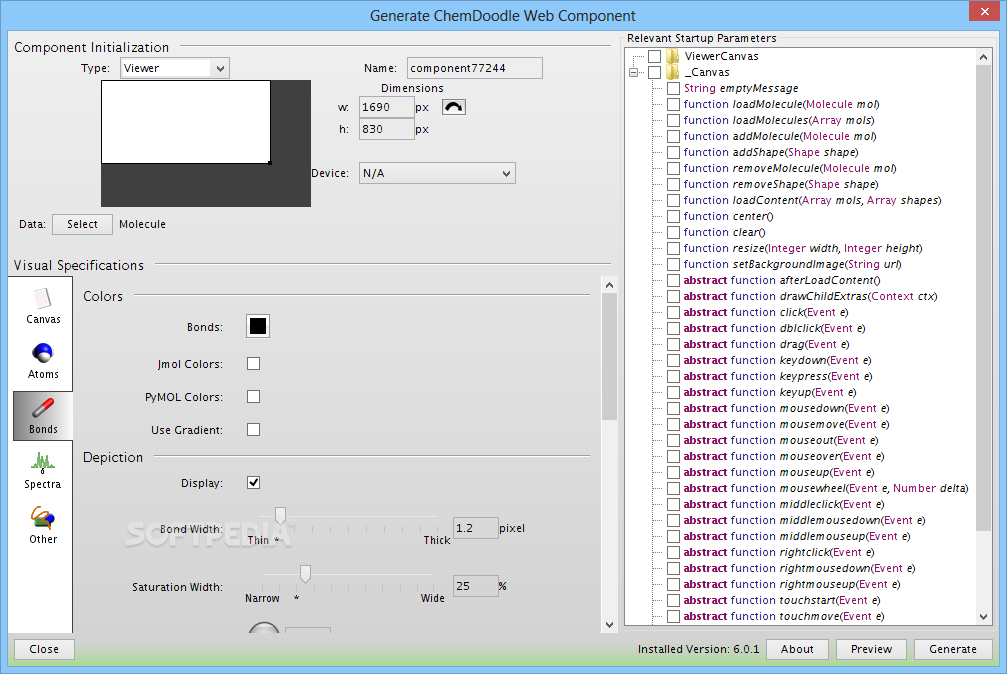The width and height of the screenshot is (1007, 674).
Task: Toggle the Use Gradient checkbox
Action: point(254,429)
